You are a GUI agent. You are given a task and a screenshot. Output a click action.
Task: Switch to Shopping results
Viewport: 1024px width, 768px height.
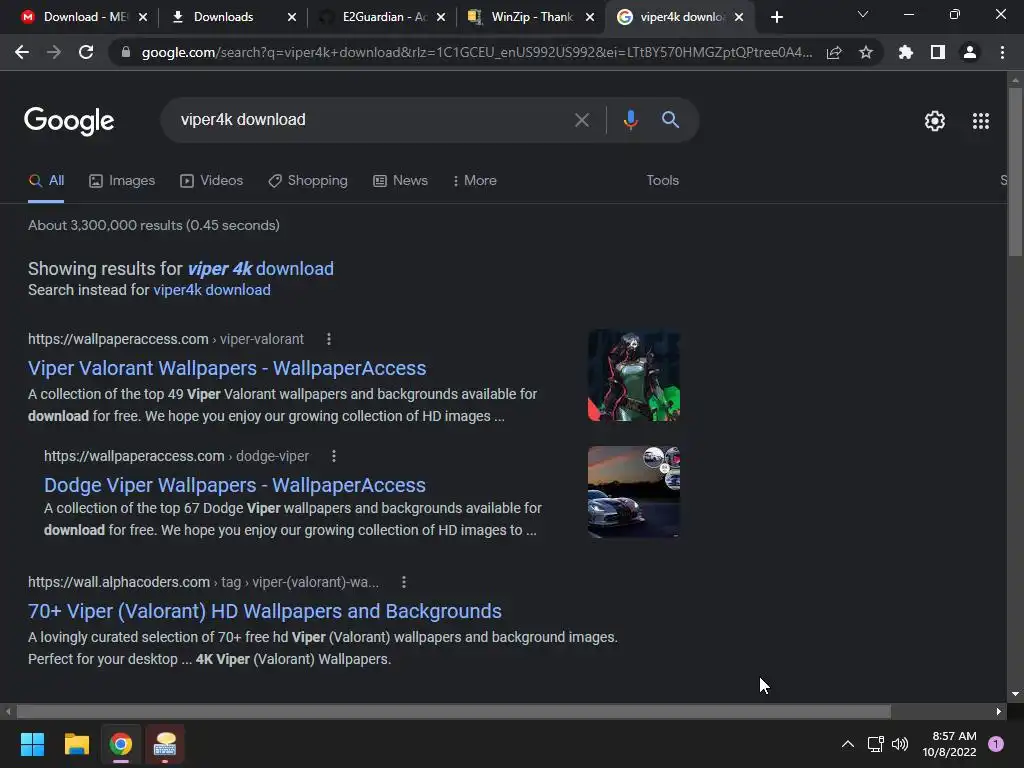click(308, 181)
